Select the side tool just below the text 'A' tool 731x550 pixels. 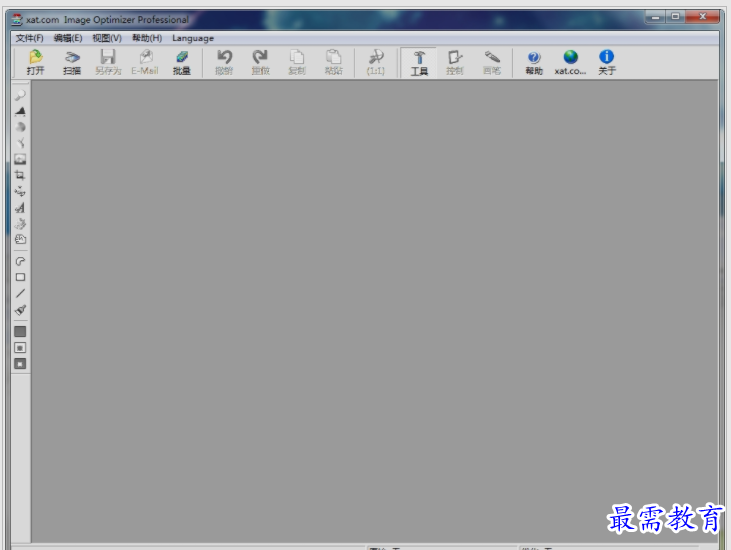coord(20,224)
